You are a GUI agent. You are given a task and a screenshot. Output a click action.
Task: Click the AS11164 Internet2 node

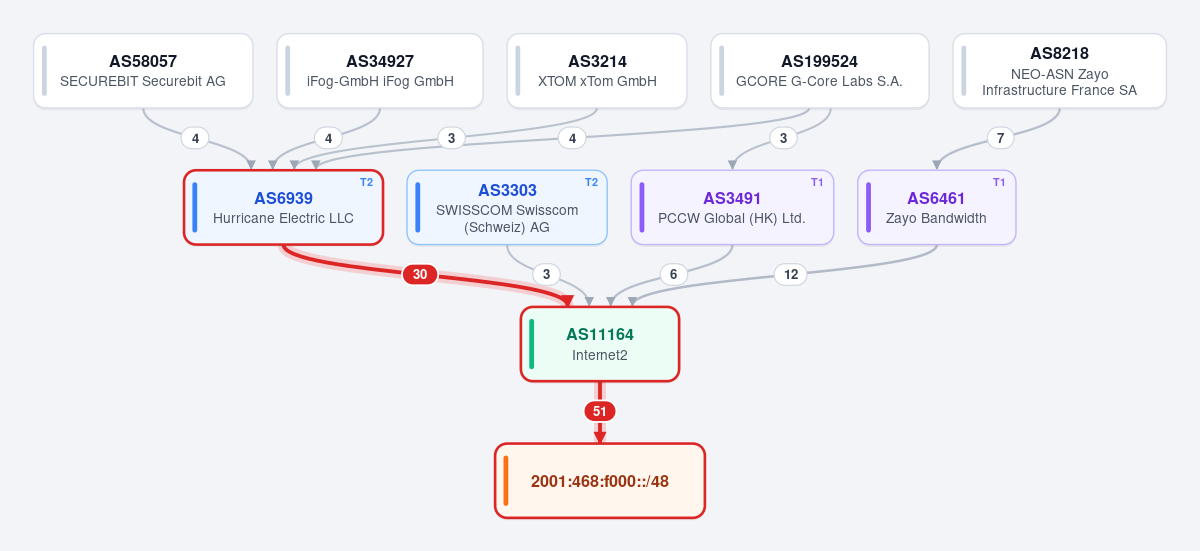600,344
